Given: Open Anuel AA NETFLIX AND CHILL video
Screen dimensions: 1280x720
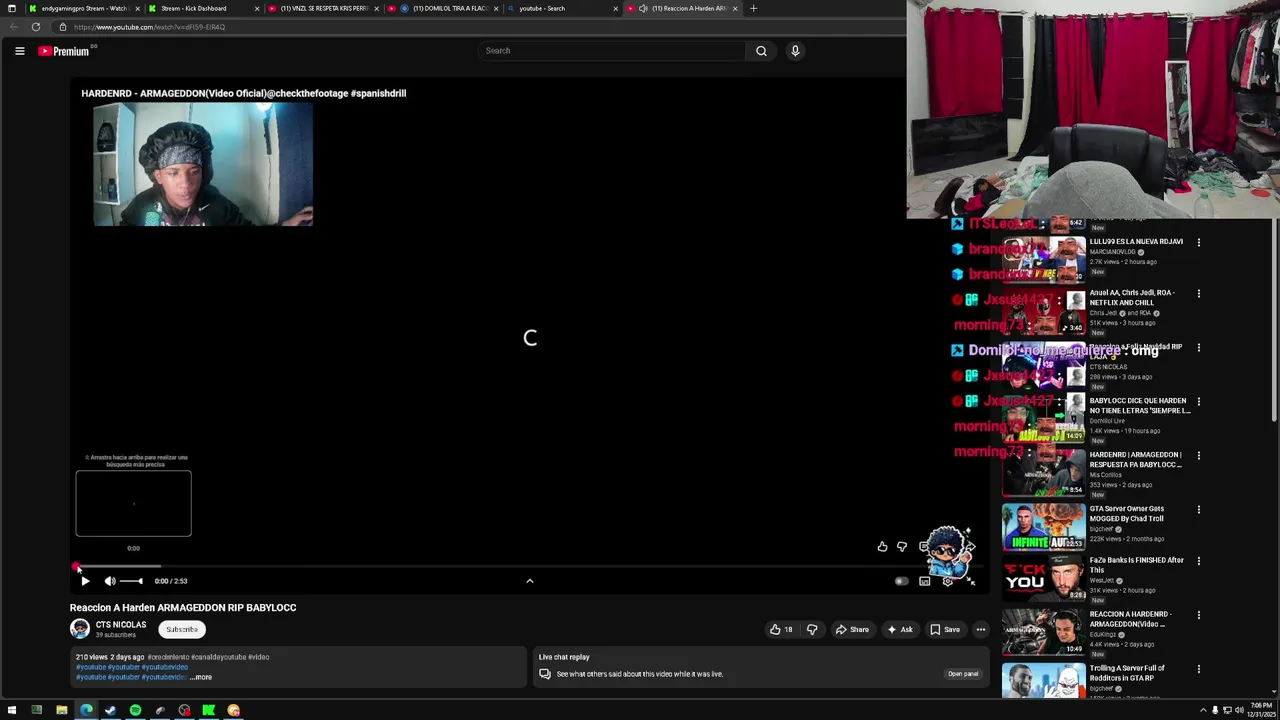Looking at the screenshot, I should click(1132, 298).
